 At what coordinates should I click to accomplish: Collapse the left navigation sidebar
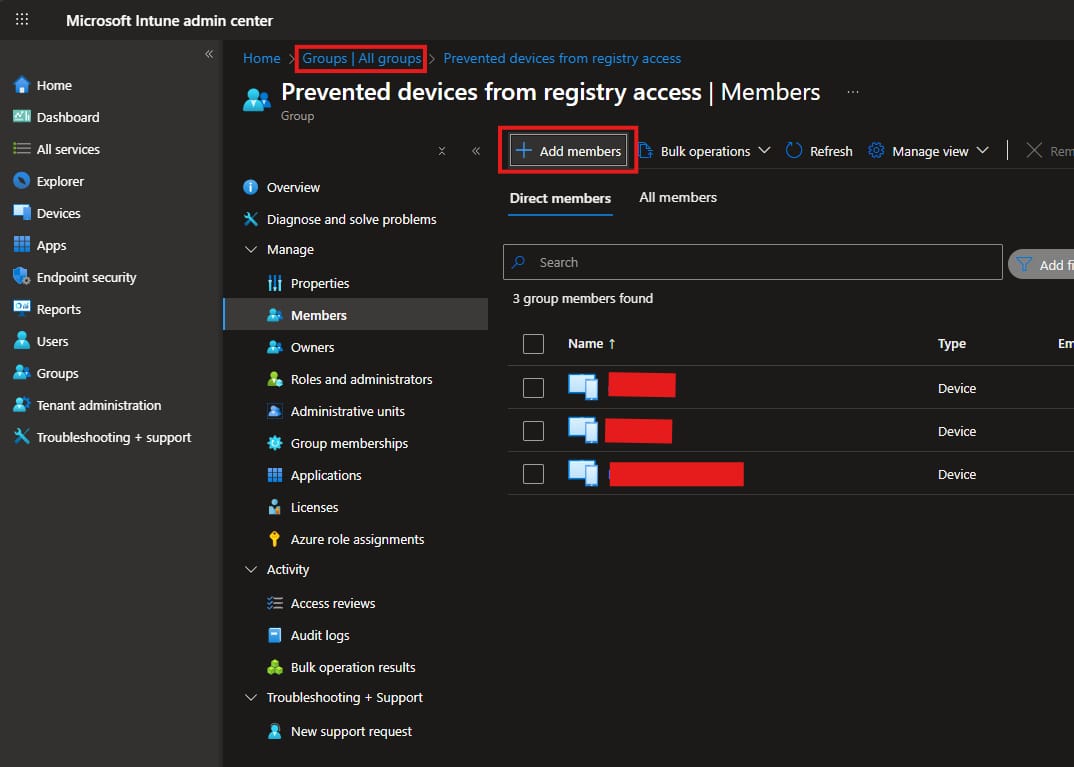click(x=209, y=54)
